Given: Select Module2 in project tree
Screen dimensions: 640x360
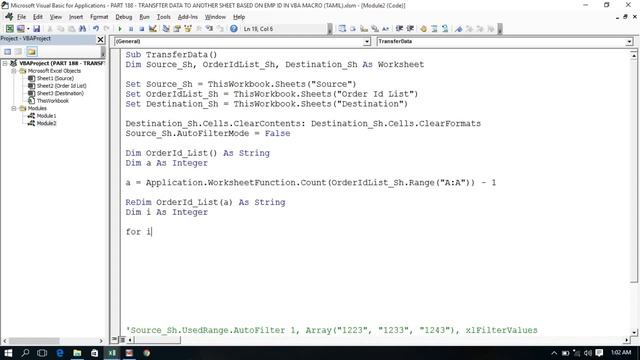Looking at the screenshot, I should pyautogui.click(x=46, y=123).
